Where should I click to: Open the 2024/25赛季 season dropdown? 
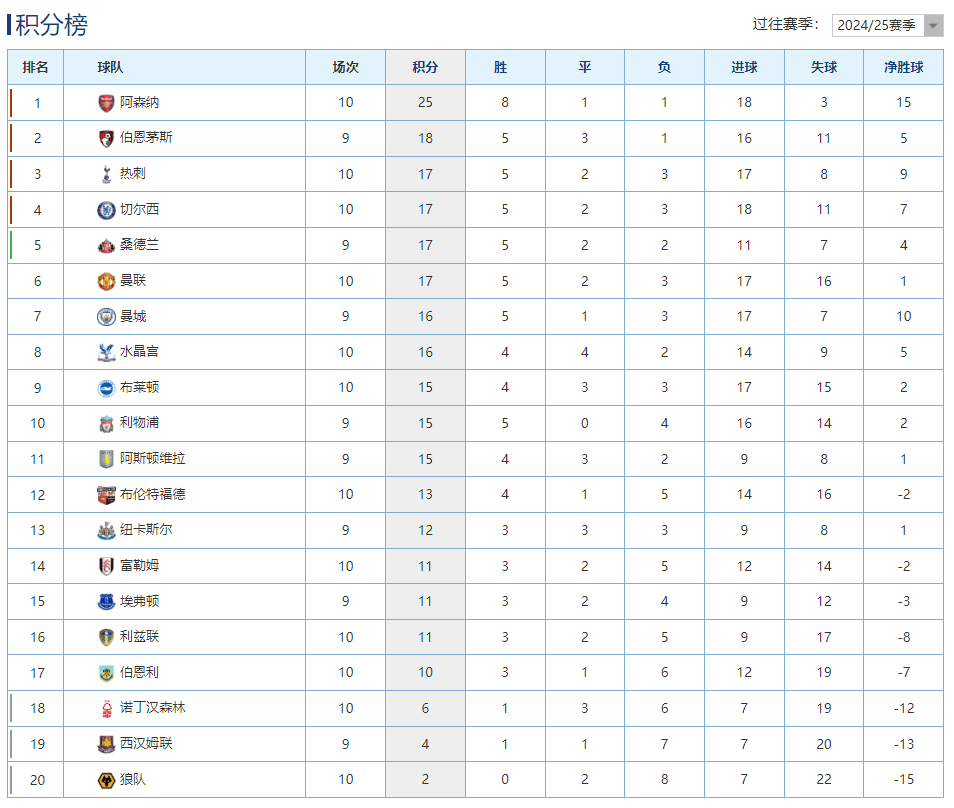click(887, 25)
